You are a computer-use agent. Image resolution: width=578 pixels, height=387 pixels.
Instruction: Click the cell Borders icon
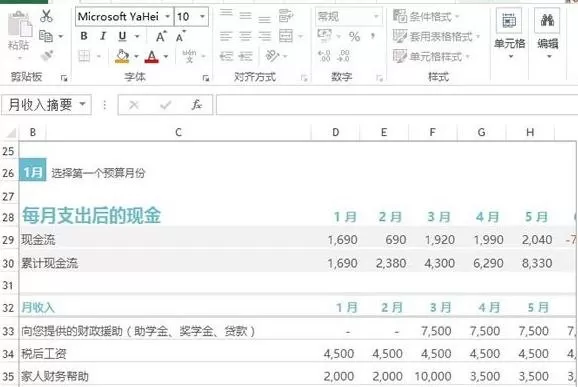click(84, 56)
